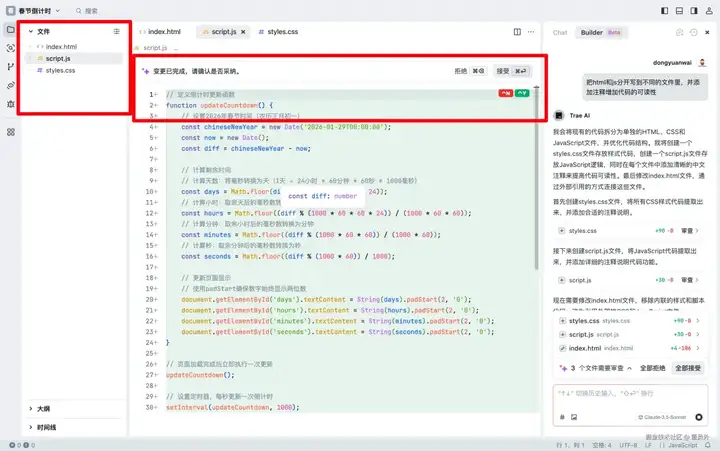This screenshot has width=720, height=451.
Task: Open the run and debug bug icon
Action: click(x=11, y=104)
